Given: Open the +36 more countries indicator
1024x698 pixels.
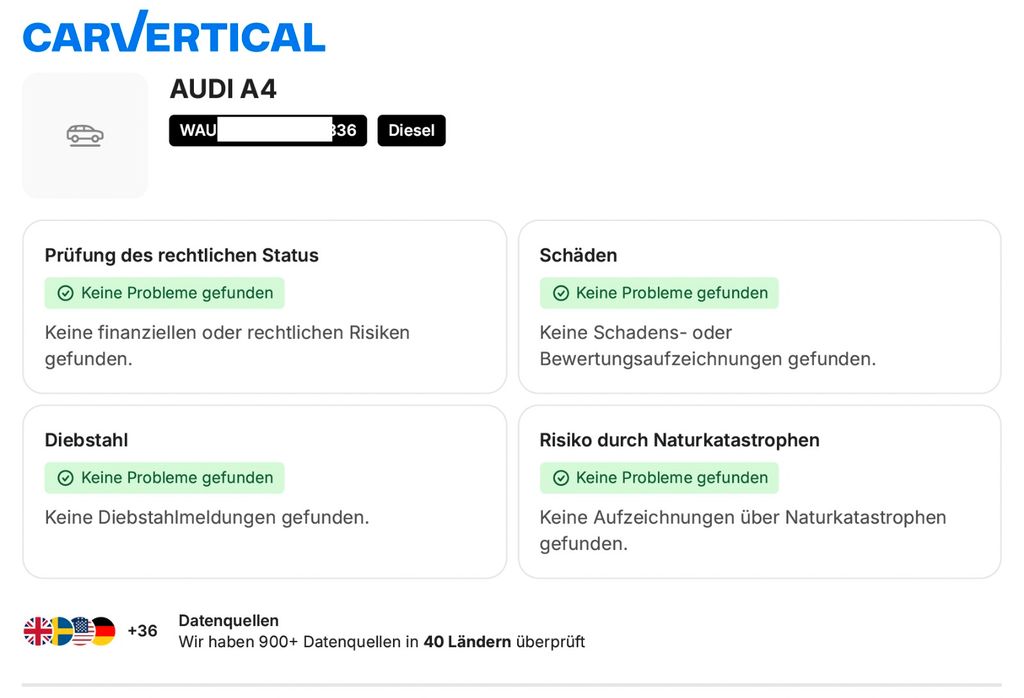Looking at the screenshot, I should click(x=142, y=631).
